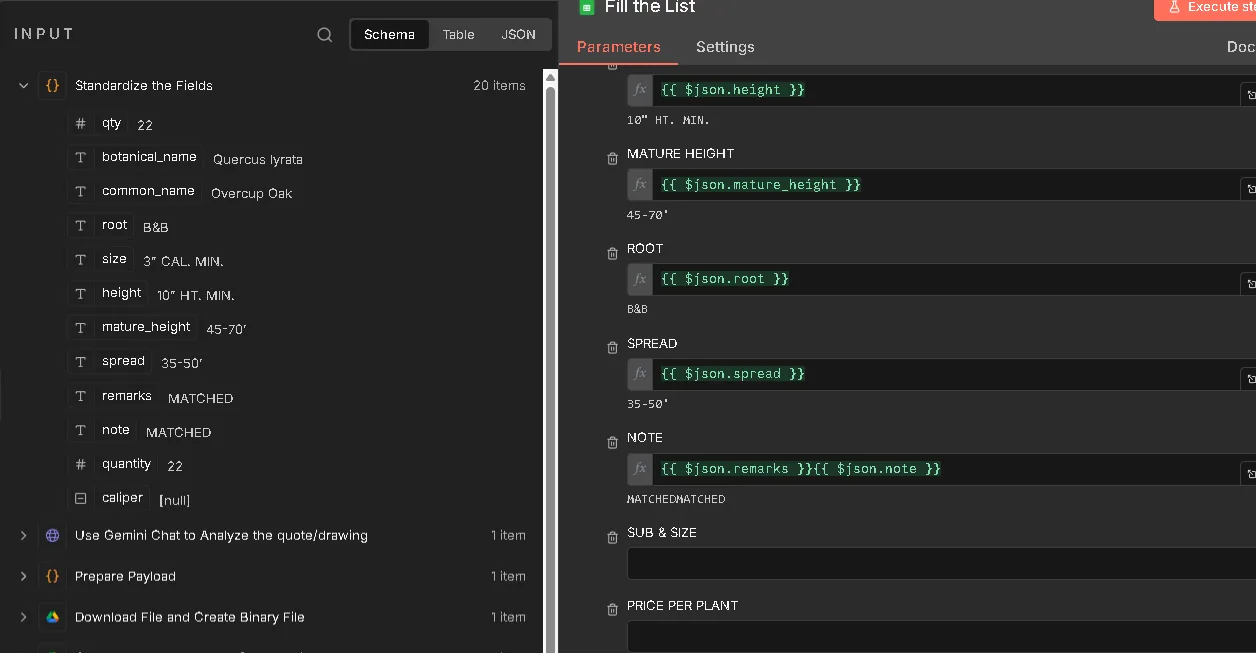Image resolution: width=1256 pixels, height=653 pixels.
Task: Open the Parameters tab
Action: click(619, 47)
